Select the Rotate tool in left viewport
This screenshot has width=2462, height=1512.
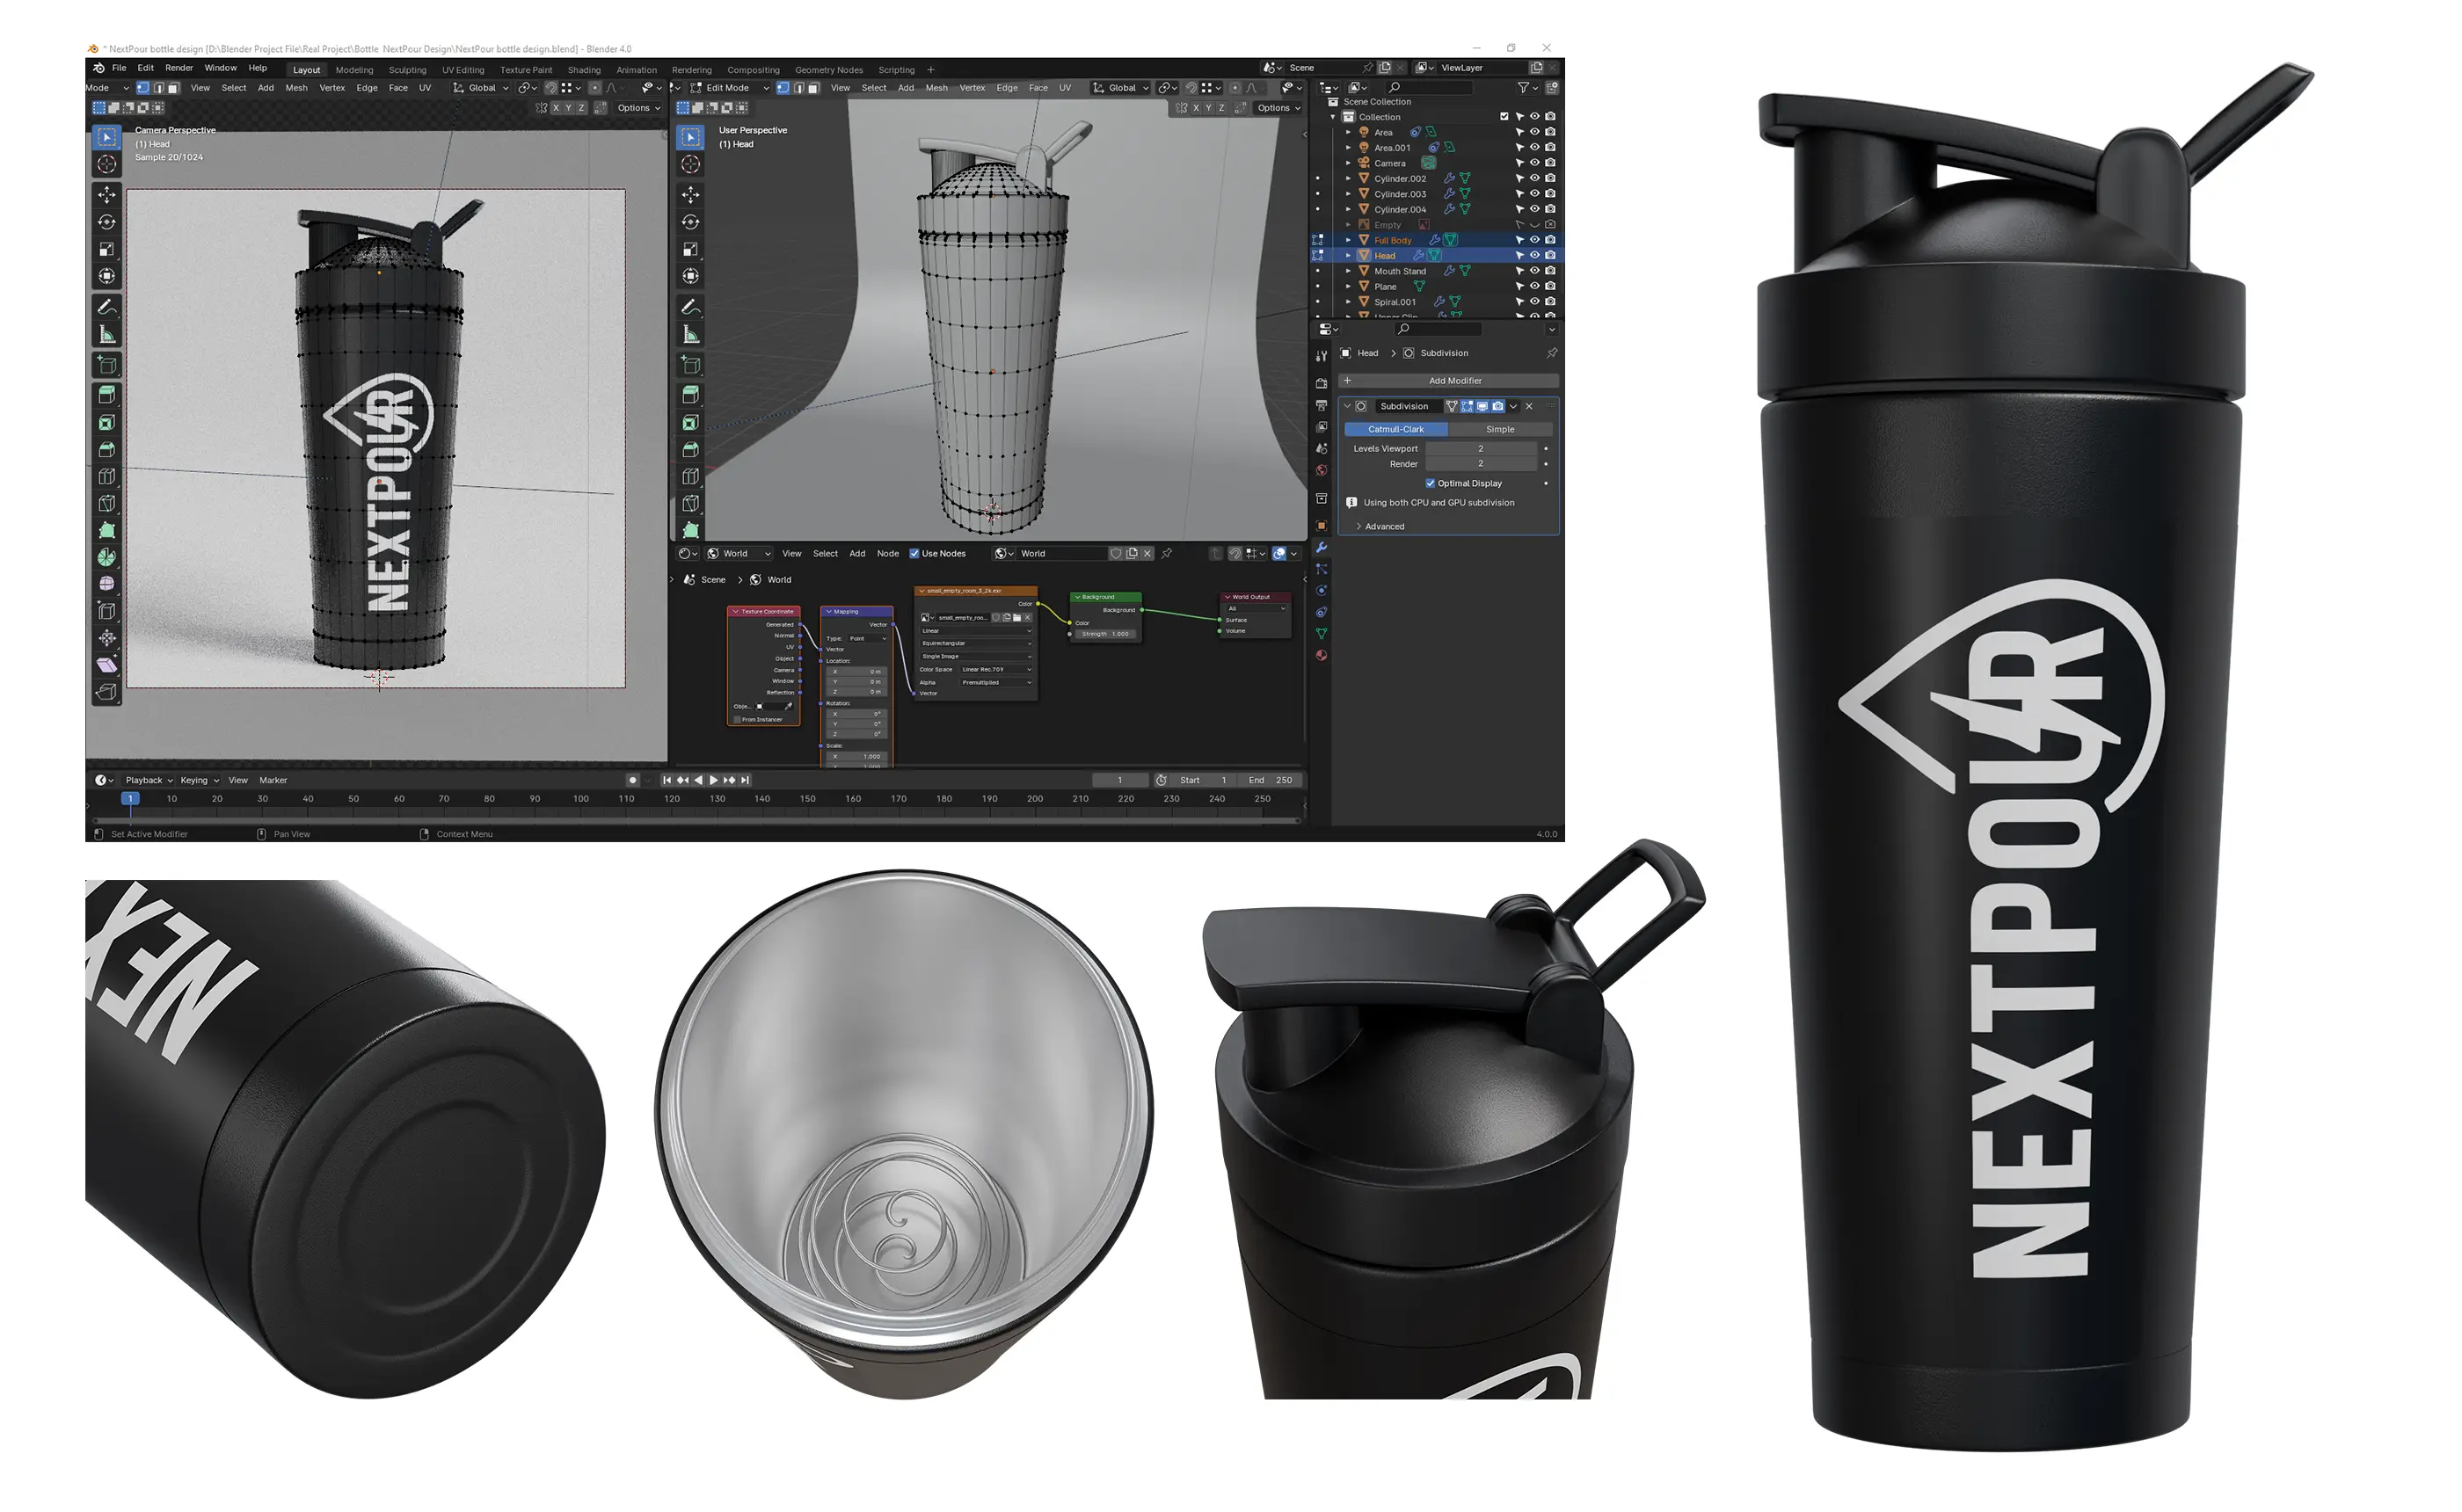click(x=107, y=222)
